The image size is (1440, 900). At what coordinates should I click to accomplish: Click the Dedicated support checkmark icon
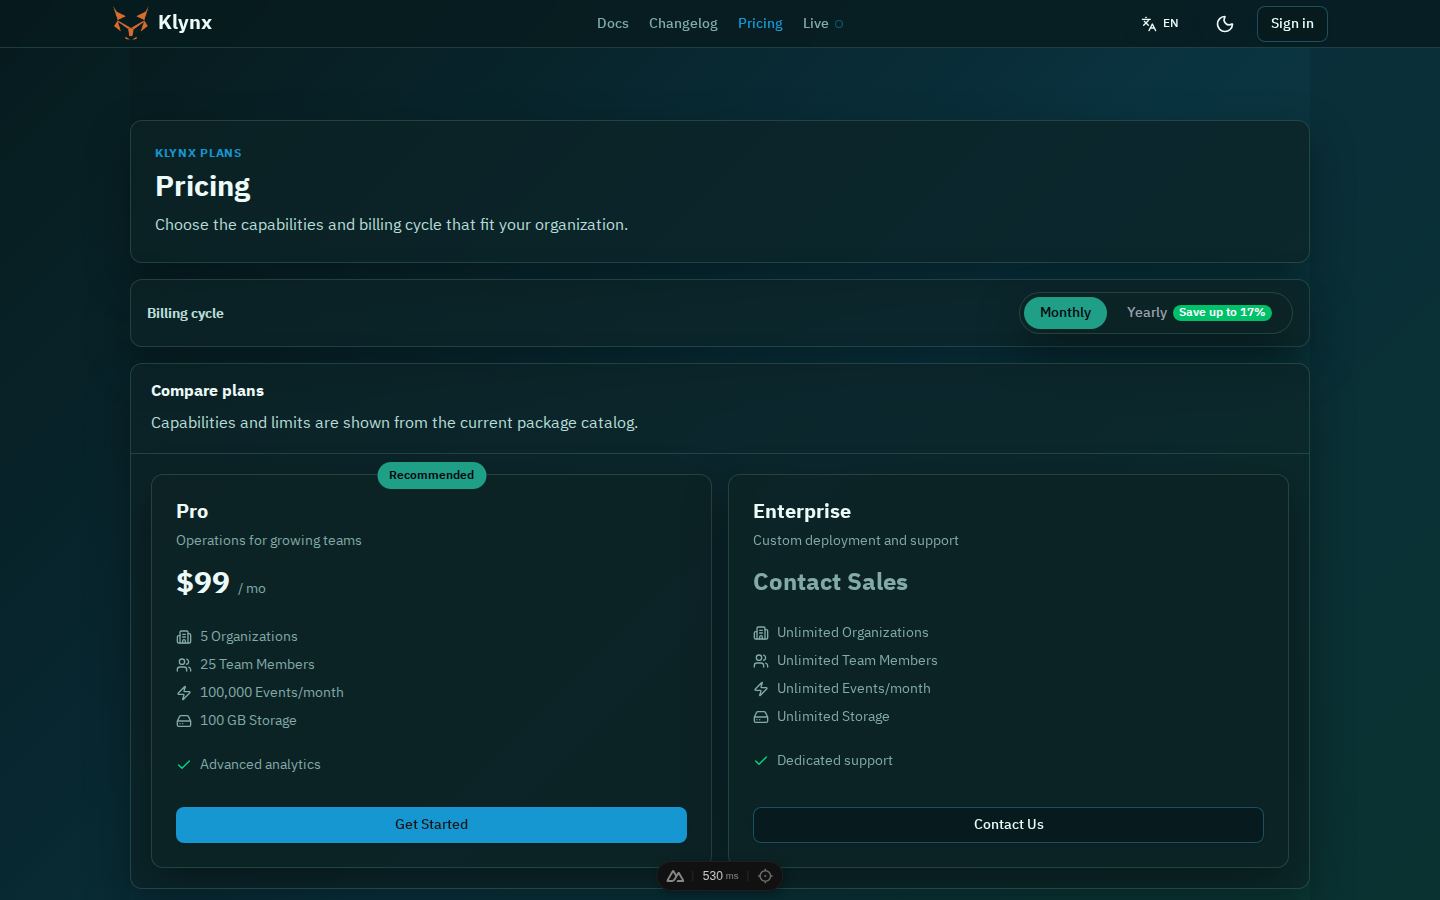coord(761,761)
